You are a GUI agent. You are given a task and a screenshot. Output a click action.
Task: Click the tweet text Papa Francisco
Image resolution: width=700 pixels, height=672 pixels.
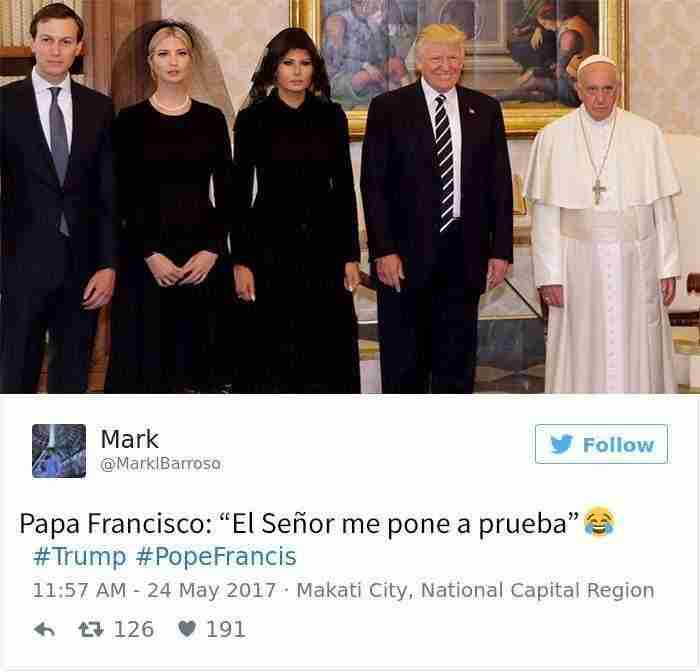[x=112, y=523]
